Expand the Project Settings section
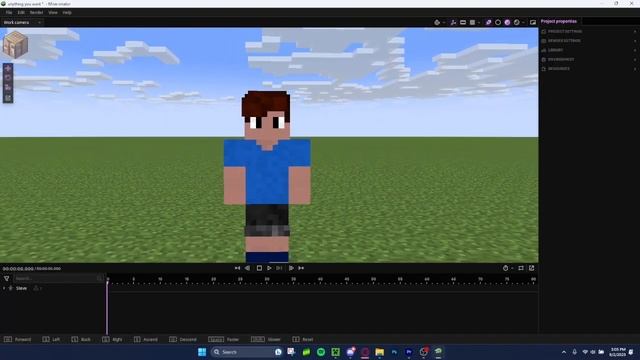The image size is (640, 360). click(x=589, y=31)
